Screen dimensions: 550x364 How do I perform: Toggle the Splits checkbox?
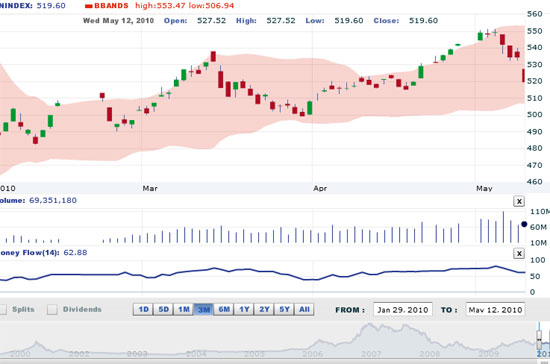click(3, 309)
